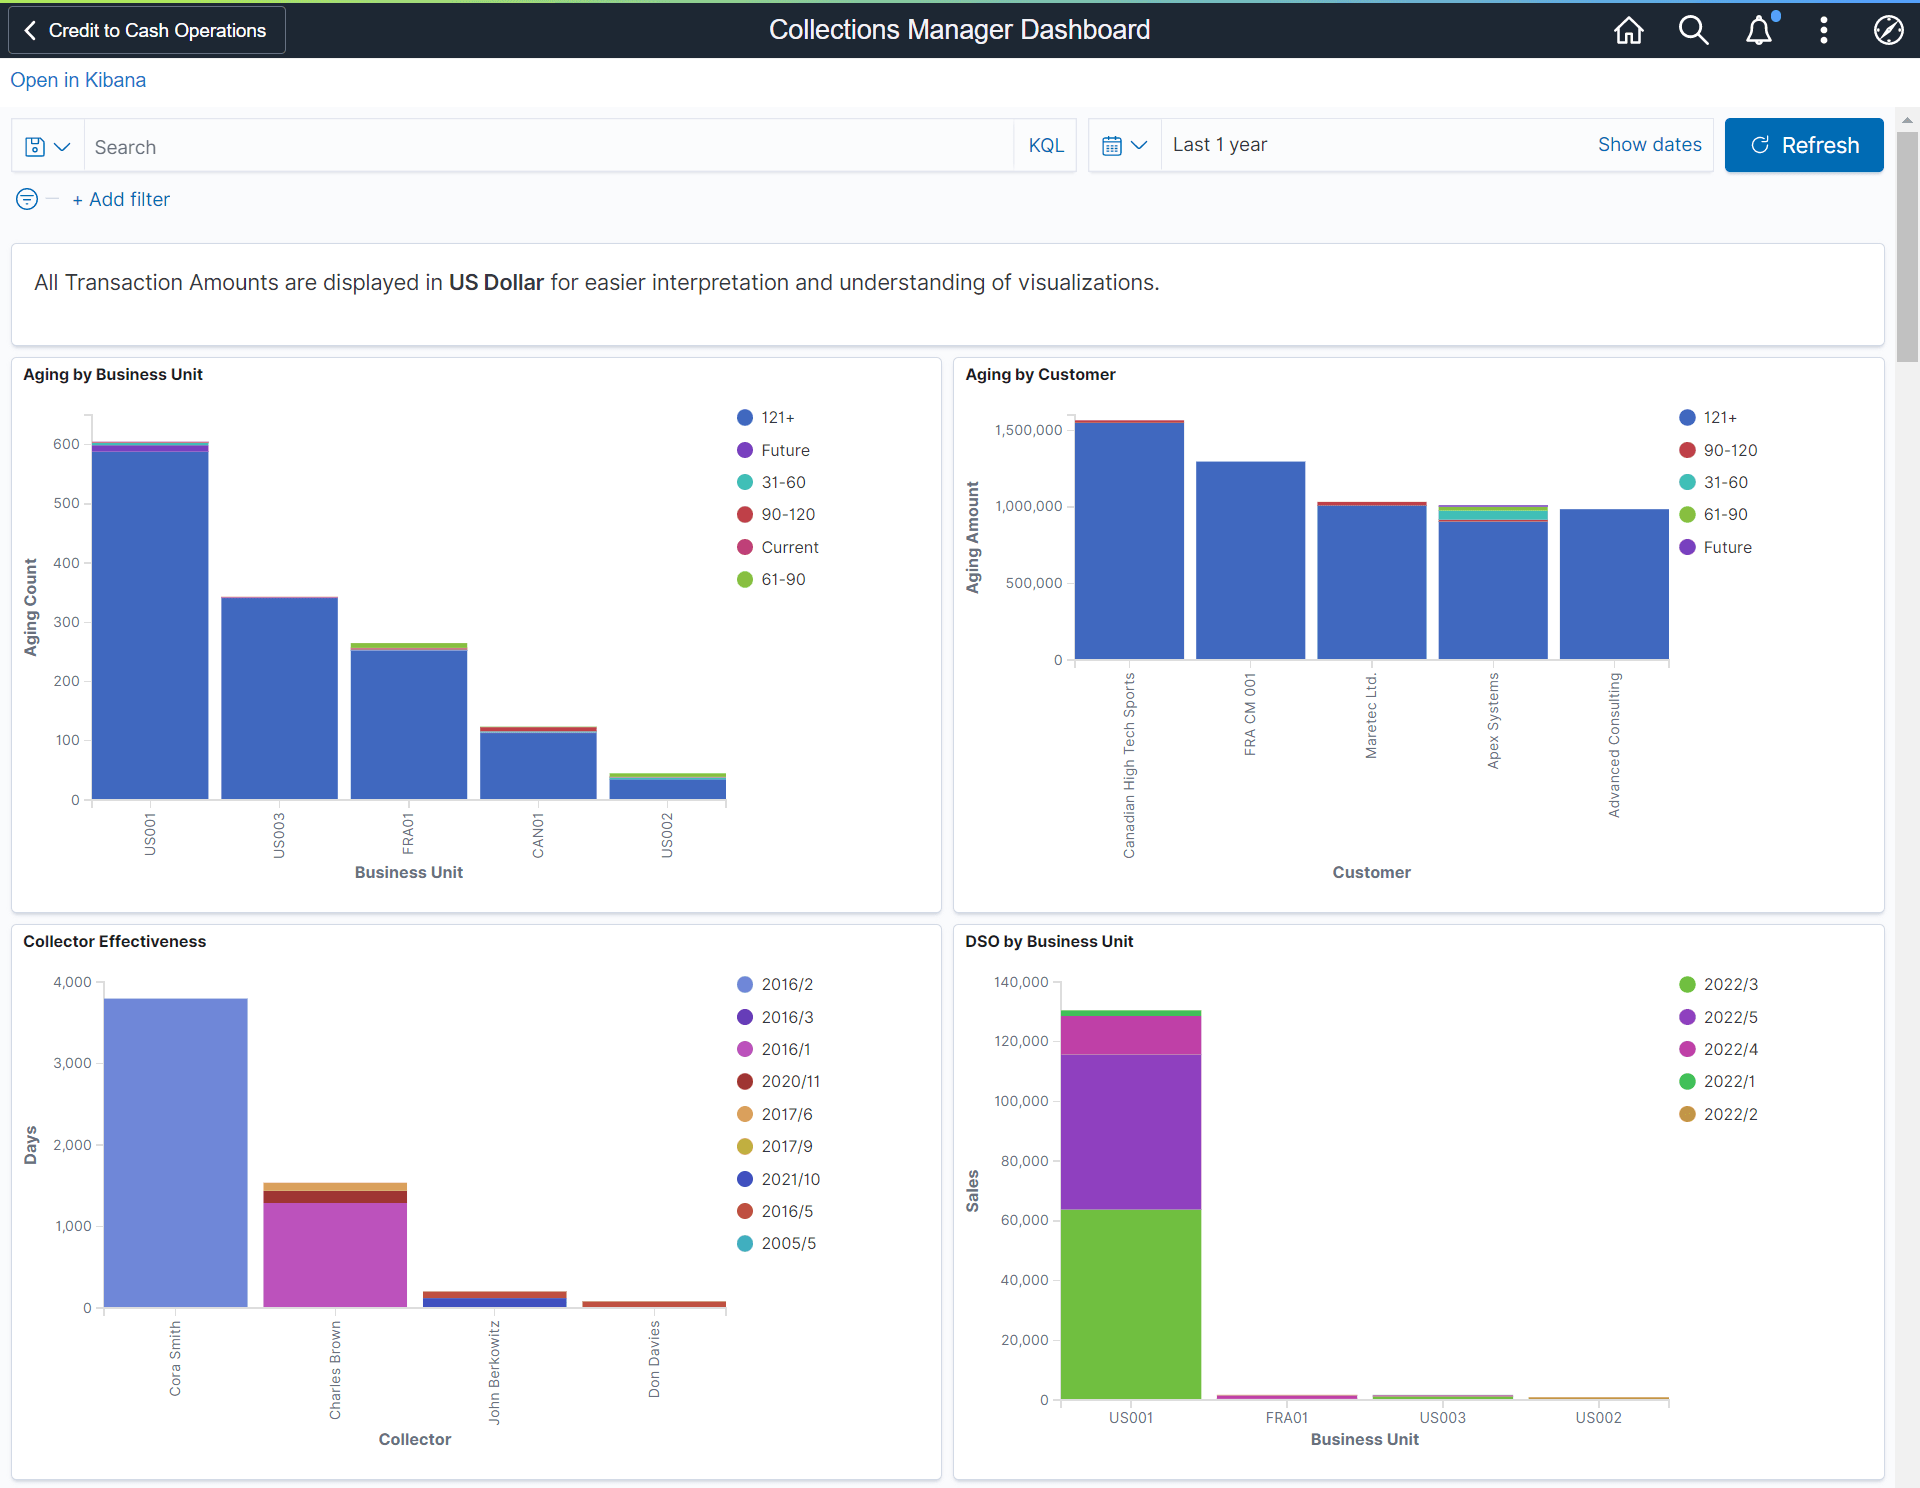Hide the 2016/2 series in Collector Effectiveness
Viewport: 1920px width, 1488px height.
tap(786, 984)
